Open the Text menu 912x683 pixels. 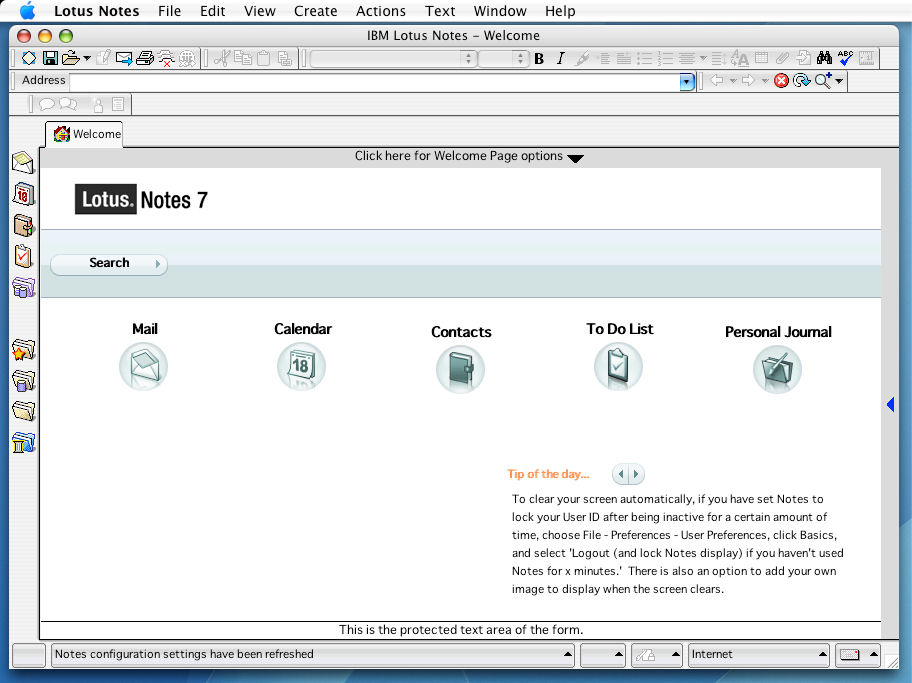click(440, 11)
